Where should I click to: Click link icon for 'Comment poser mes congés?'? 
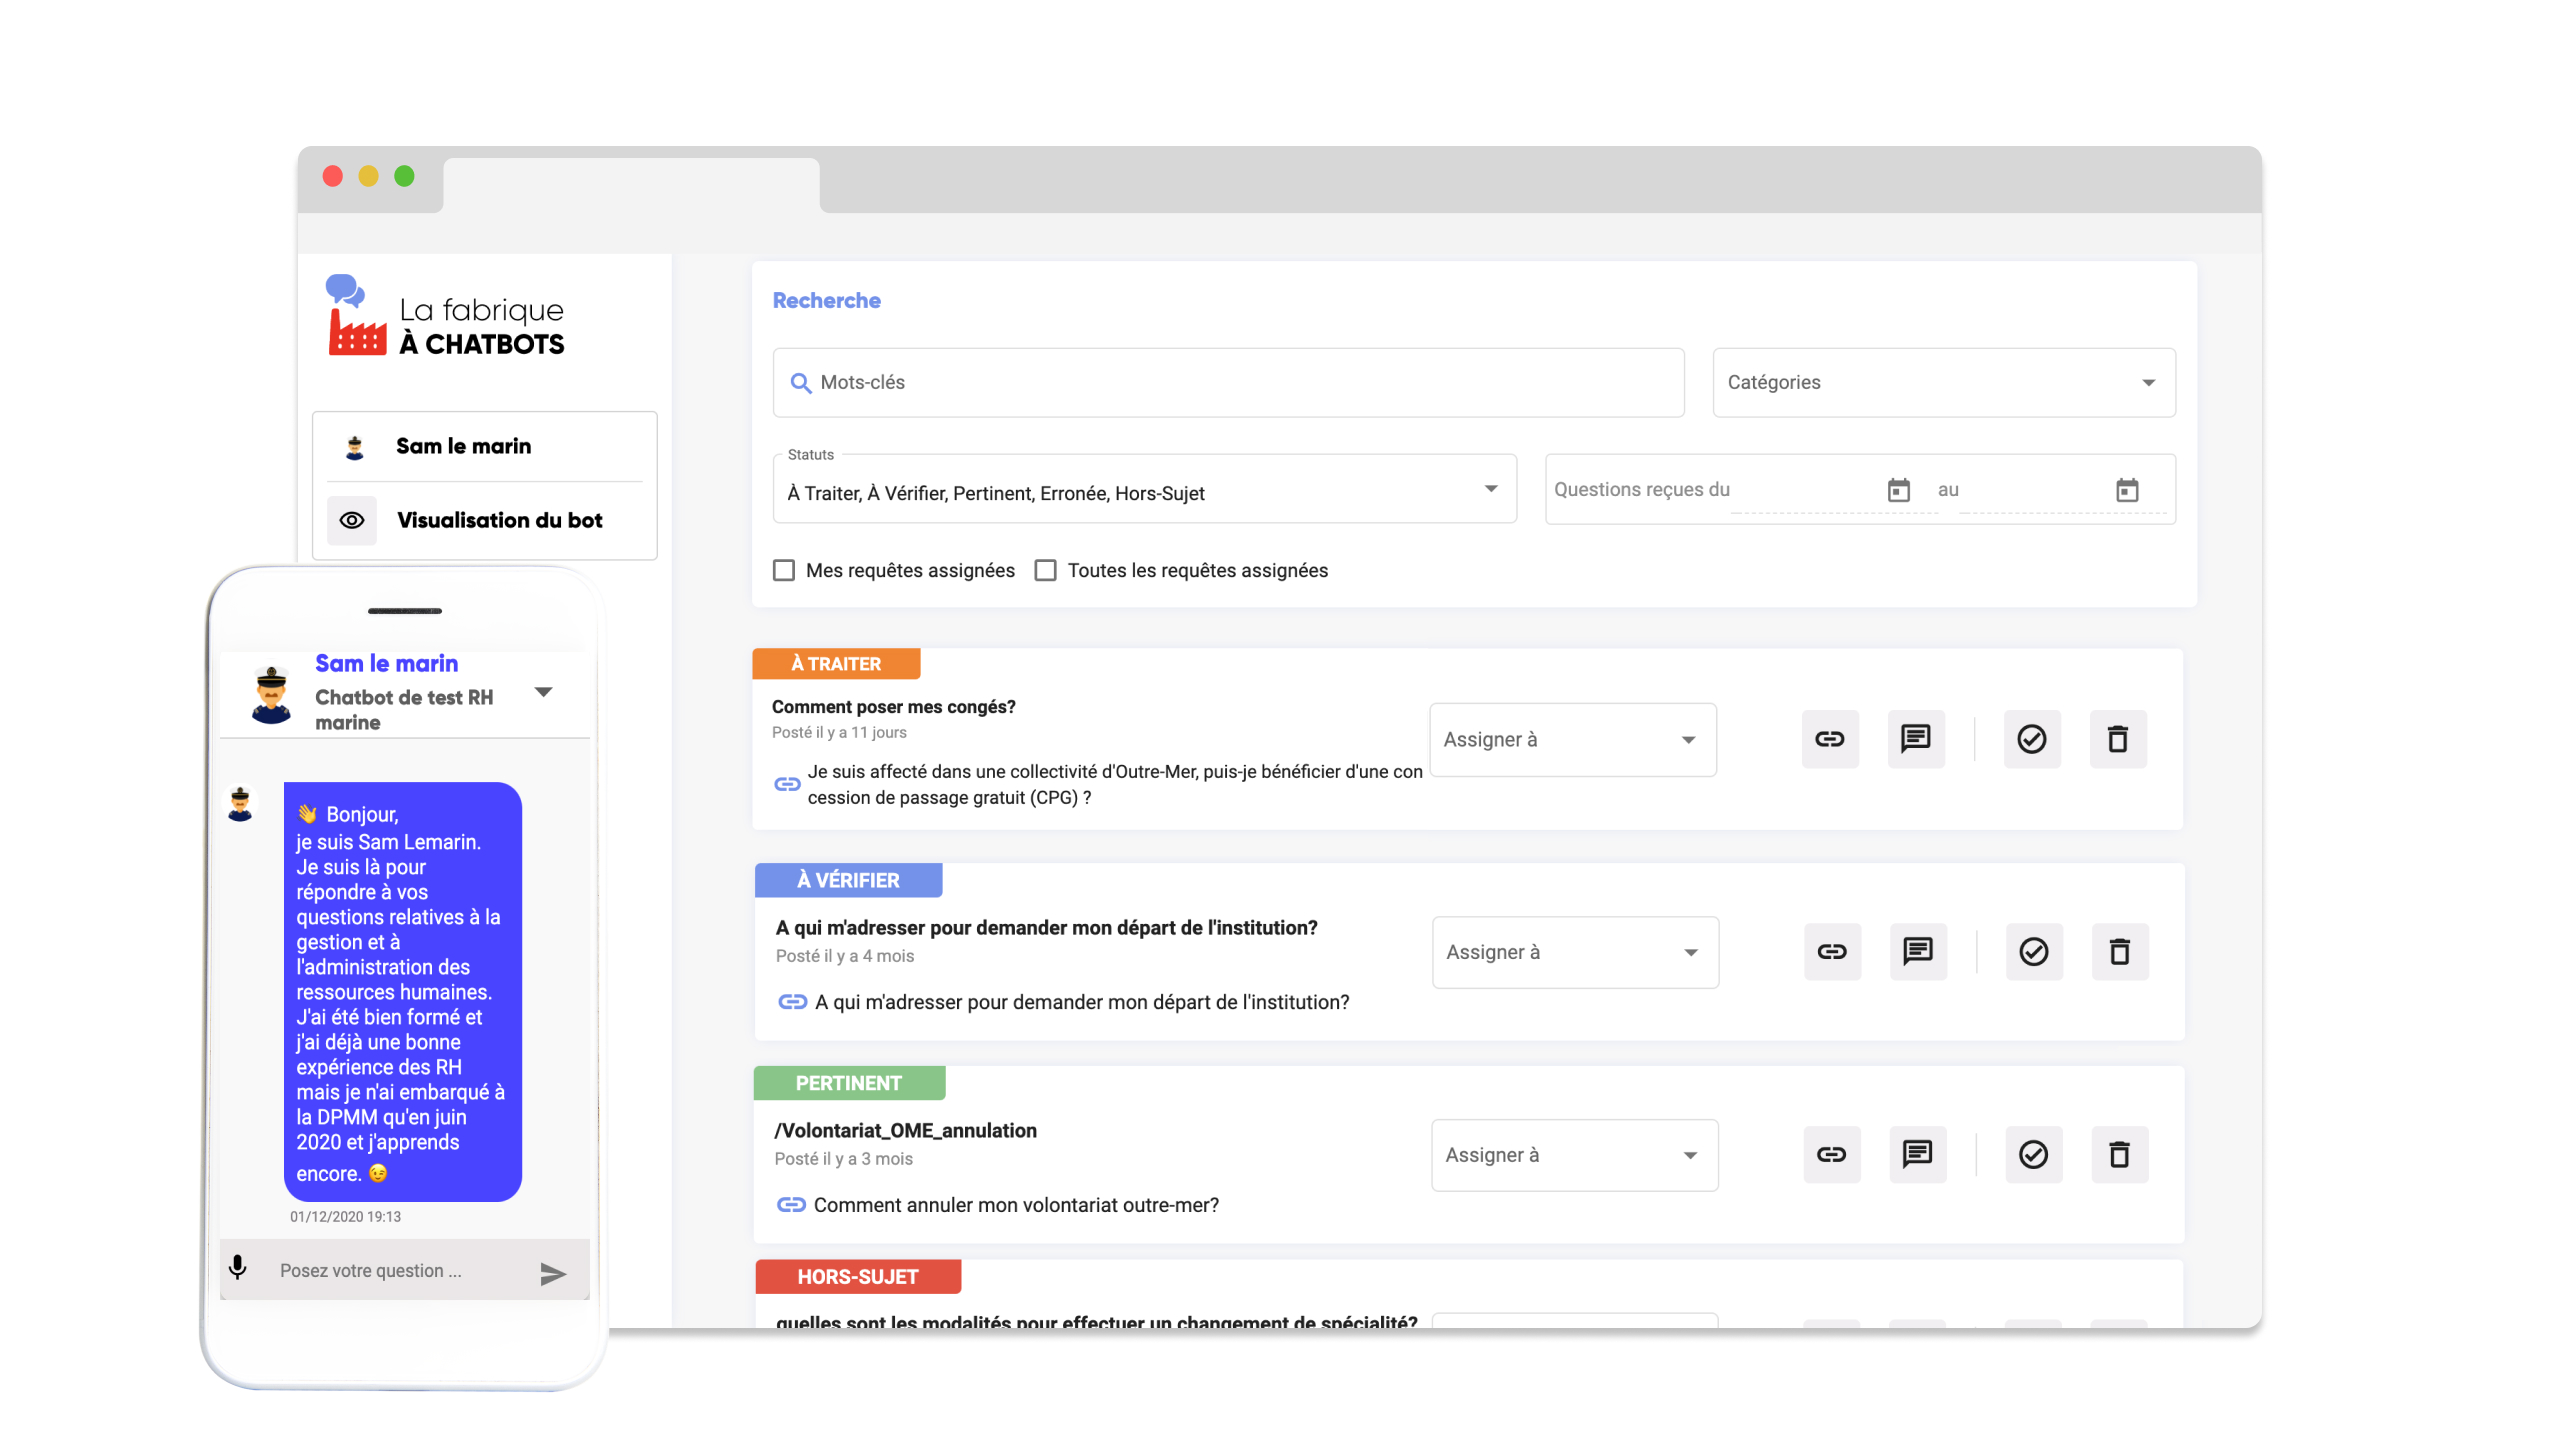pos(1829,739)
